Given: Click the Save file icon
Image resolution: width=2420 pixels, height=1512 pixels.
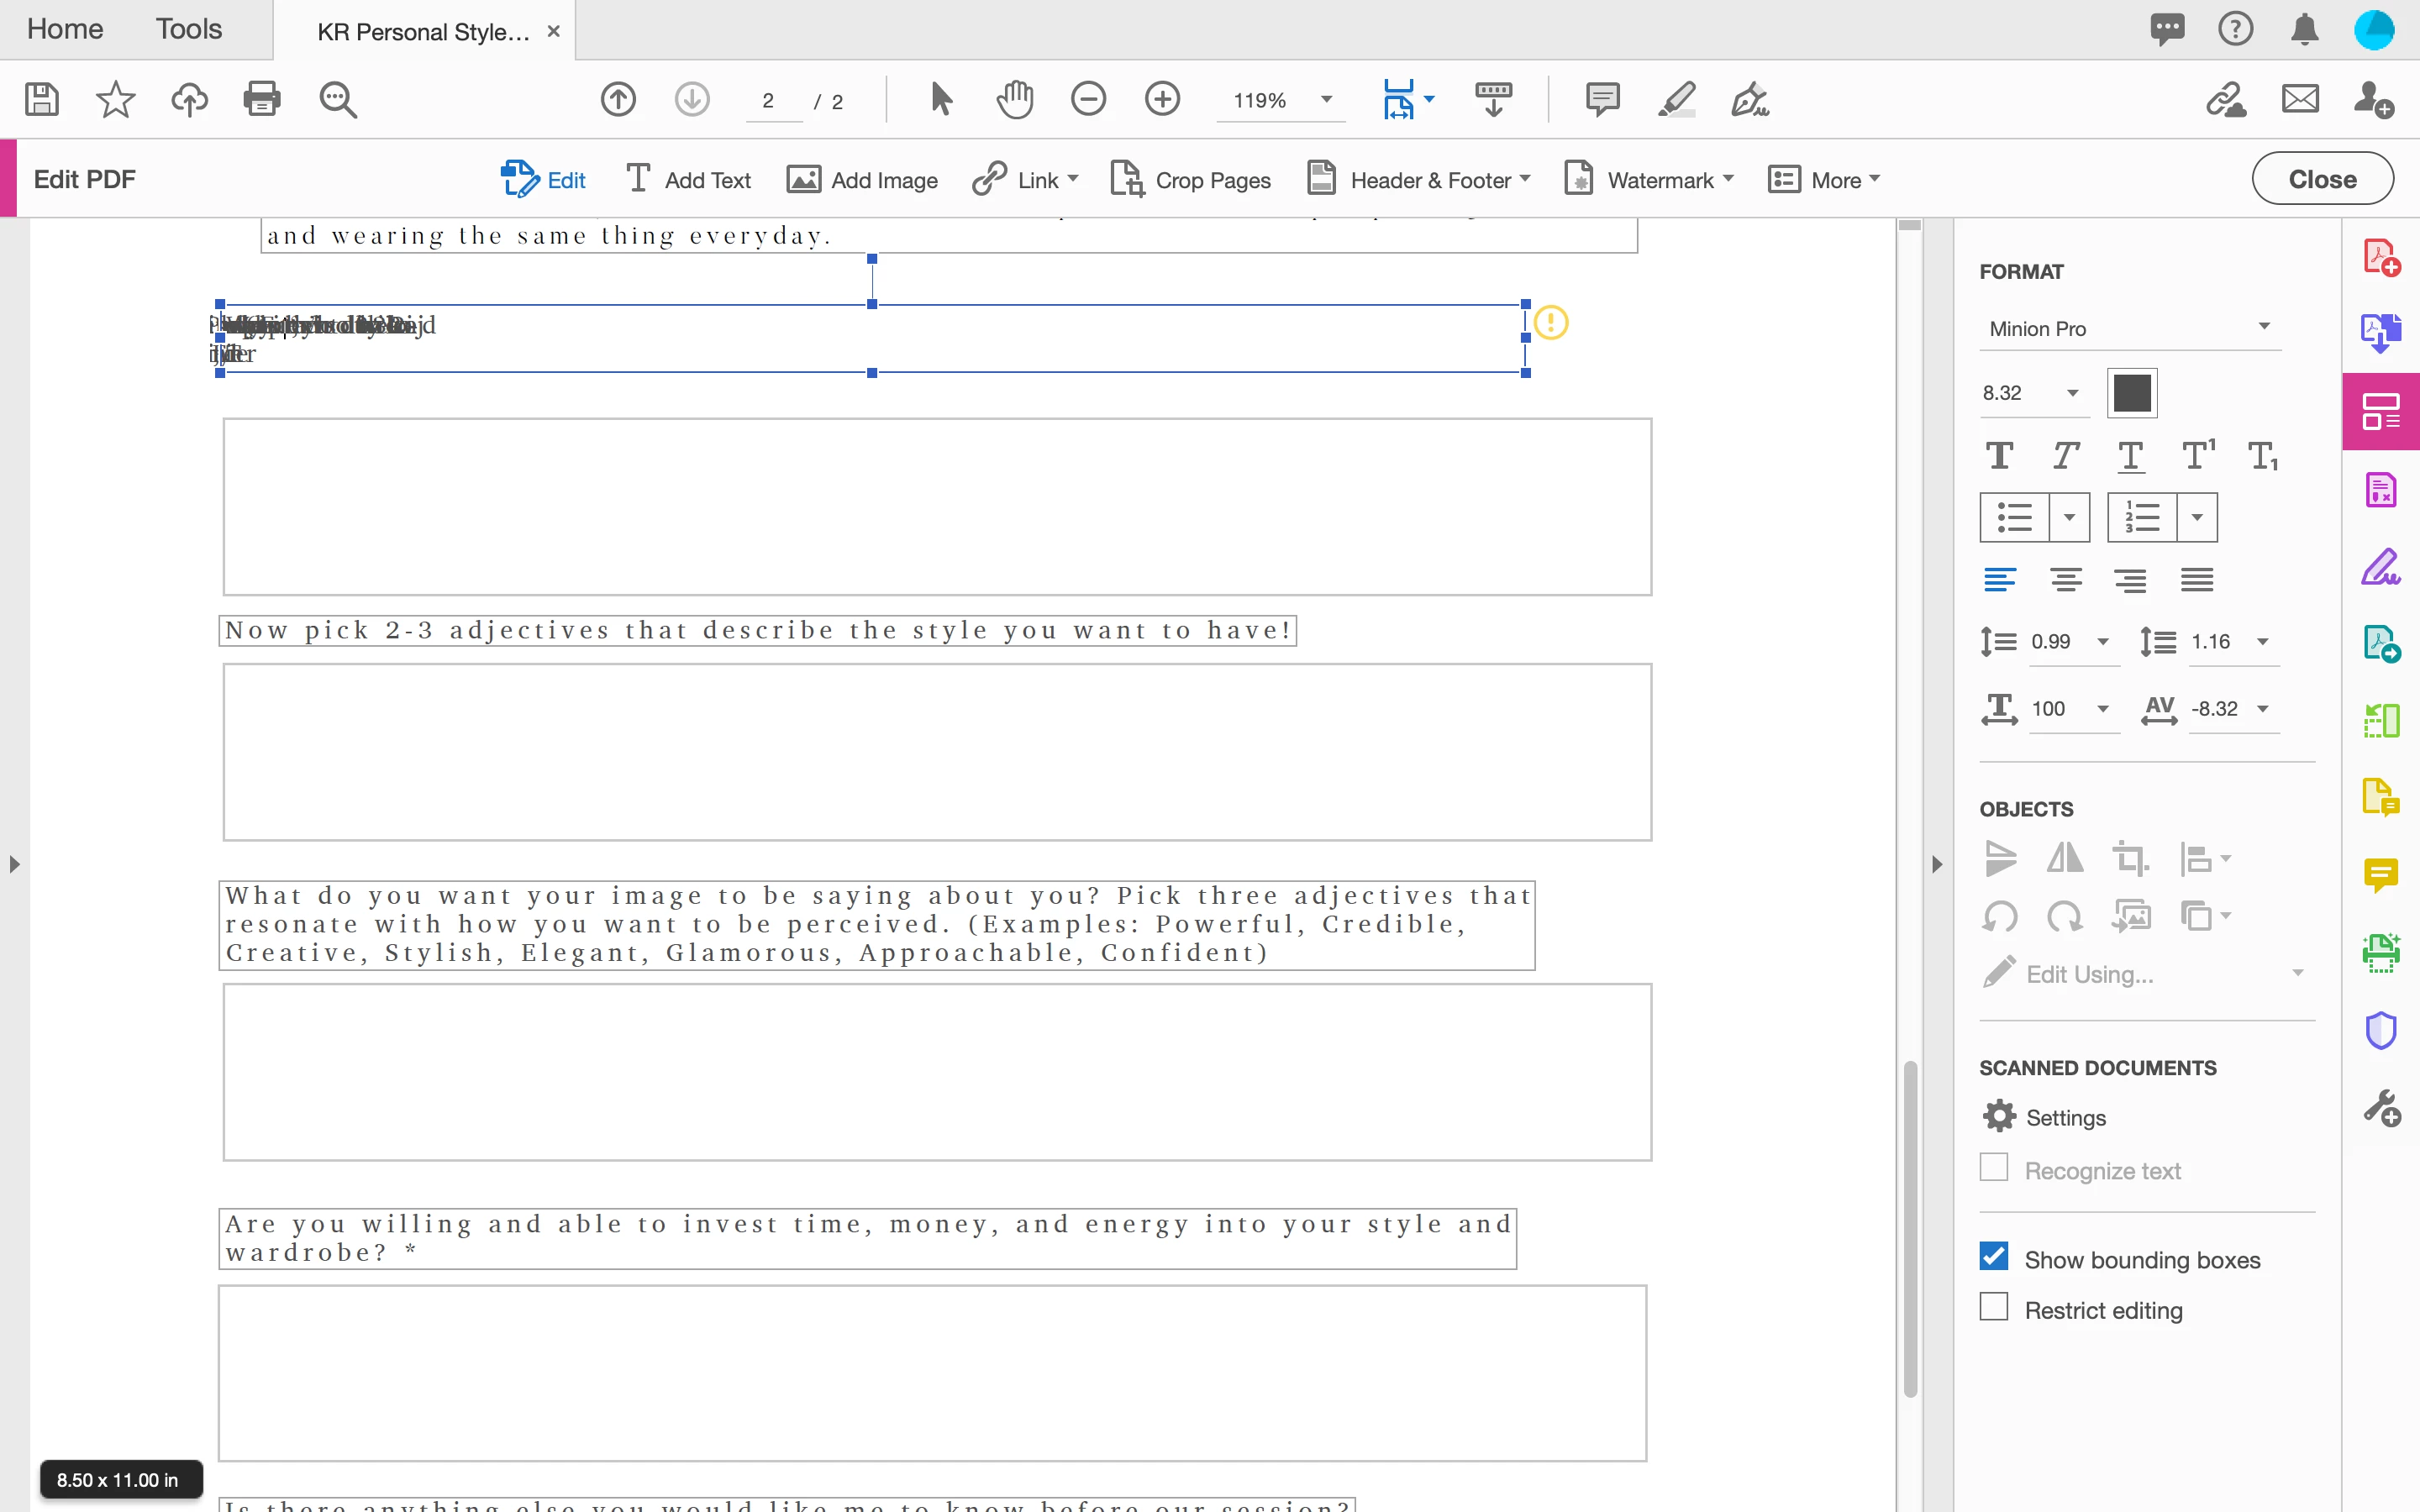Looking at the screenshot, I should [x=41, y=99].
